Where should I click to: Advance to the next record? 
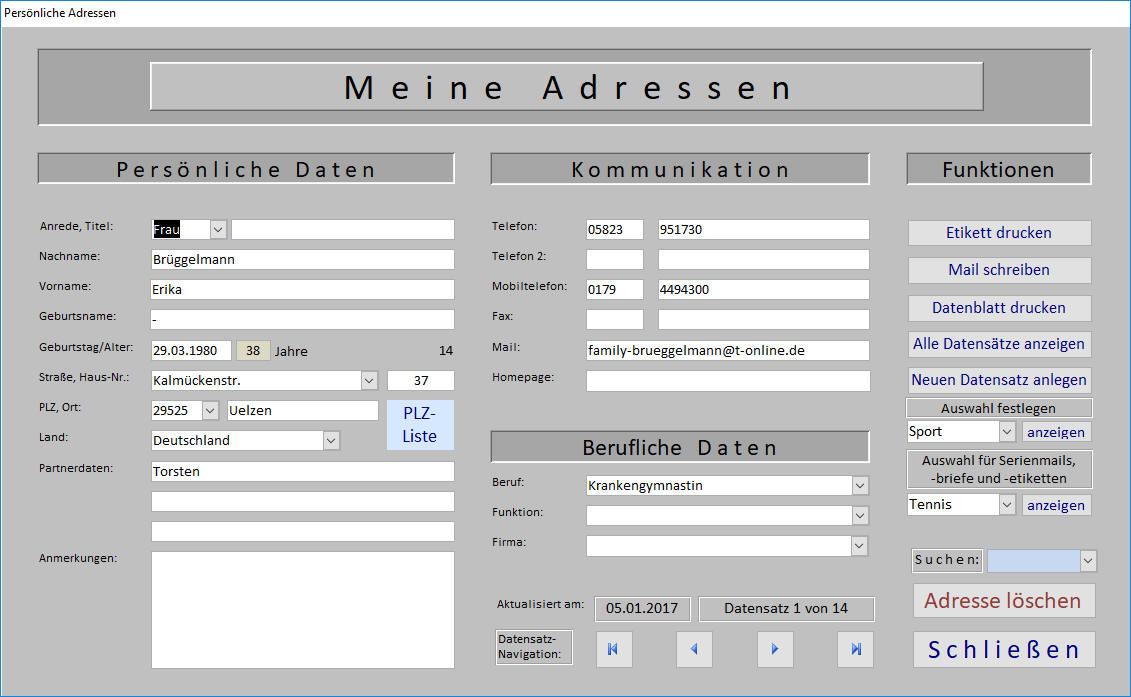click(775, 649)
